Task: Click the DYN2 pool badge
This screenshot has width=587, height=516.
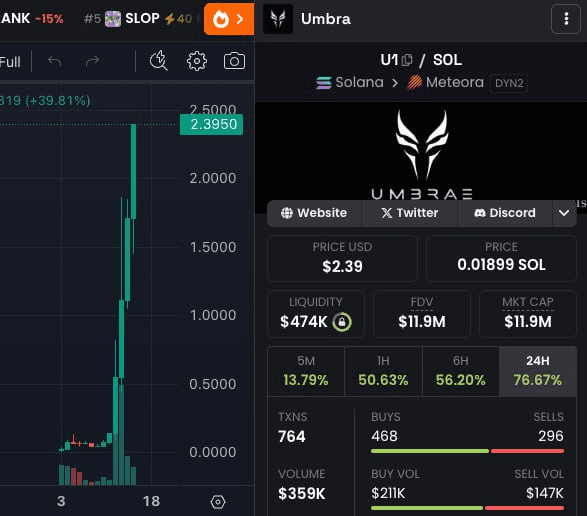Action: point(509,83)
